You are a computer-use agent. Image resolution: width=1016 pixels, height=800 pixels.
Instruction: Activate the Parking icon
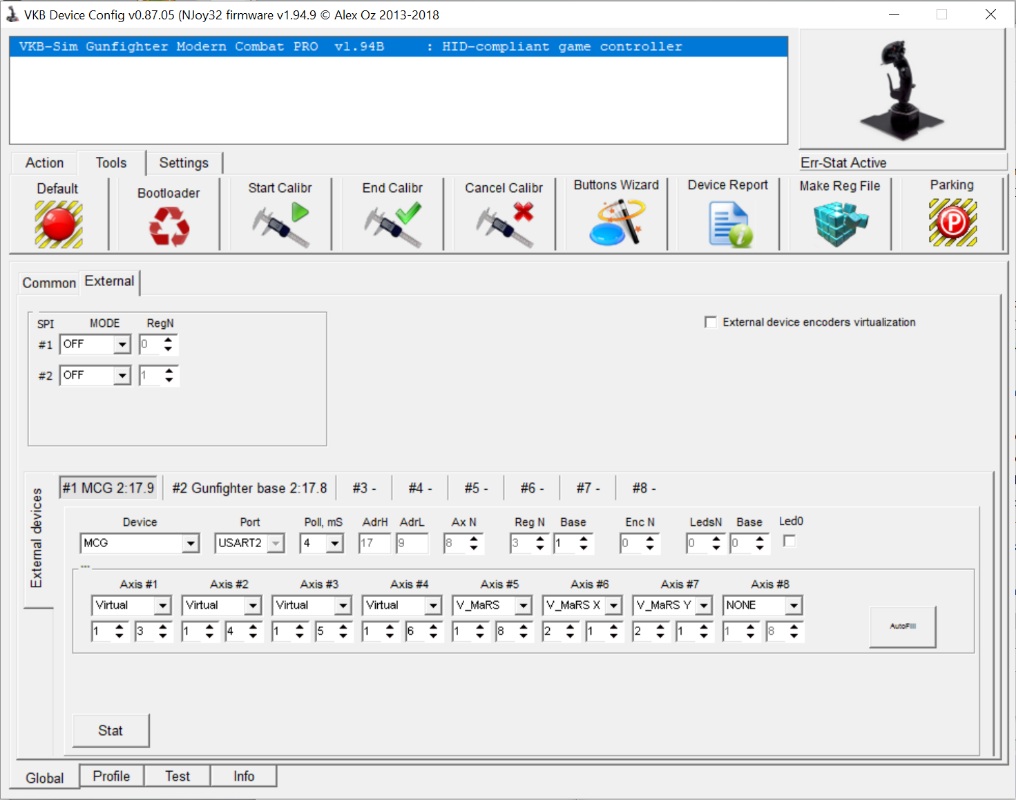point(952,222)
